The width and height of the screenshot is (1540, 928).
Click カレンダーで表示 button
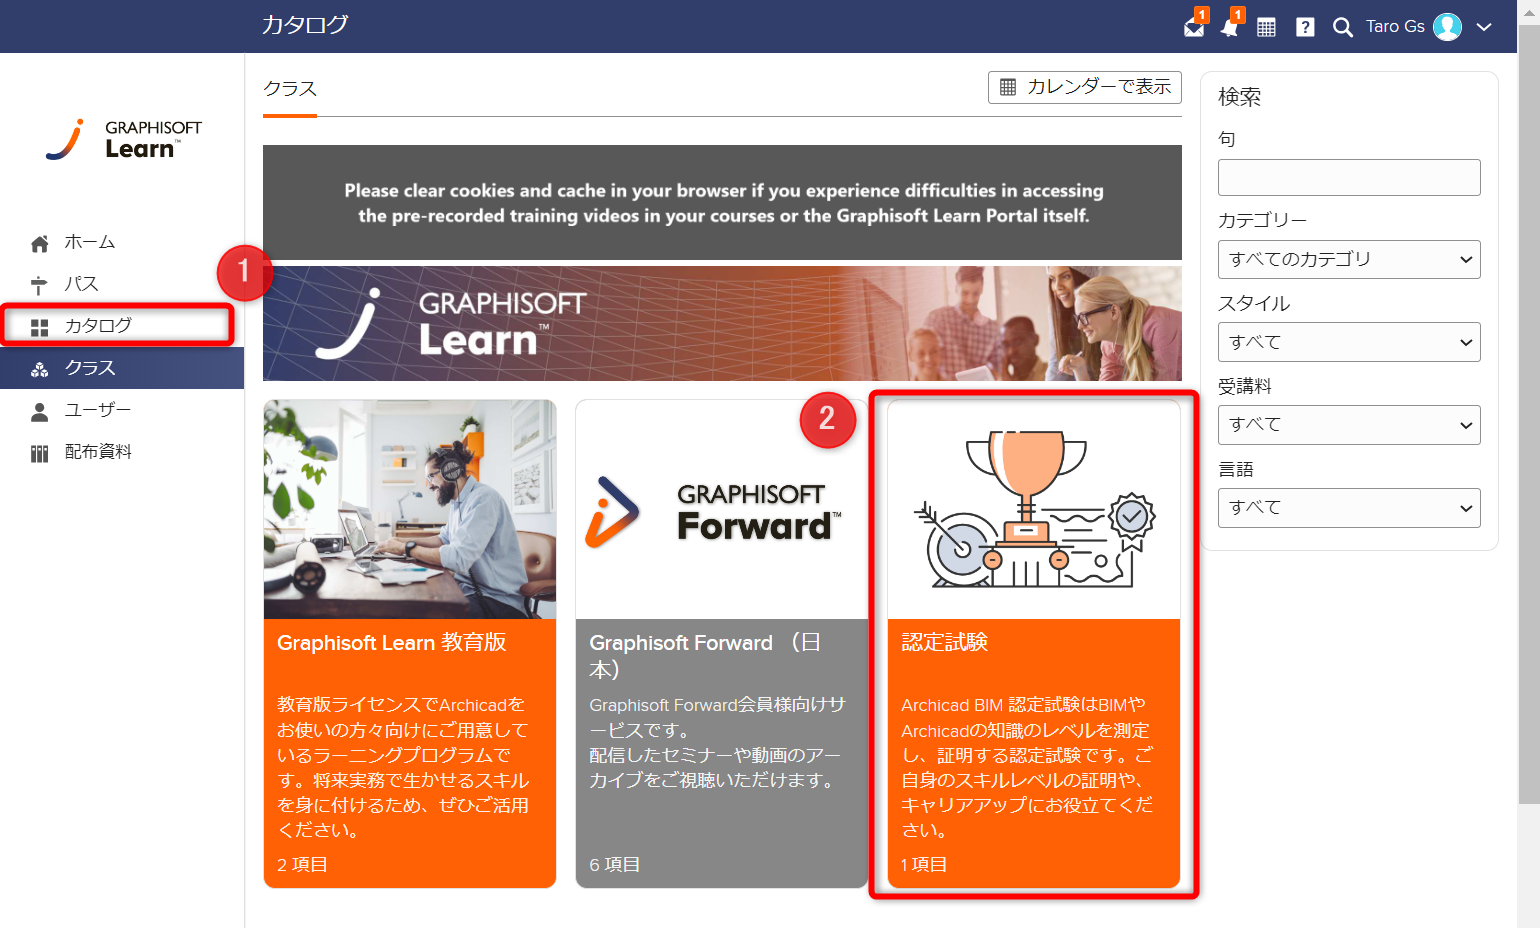click(x=1084, y=87)
